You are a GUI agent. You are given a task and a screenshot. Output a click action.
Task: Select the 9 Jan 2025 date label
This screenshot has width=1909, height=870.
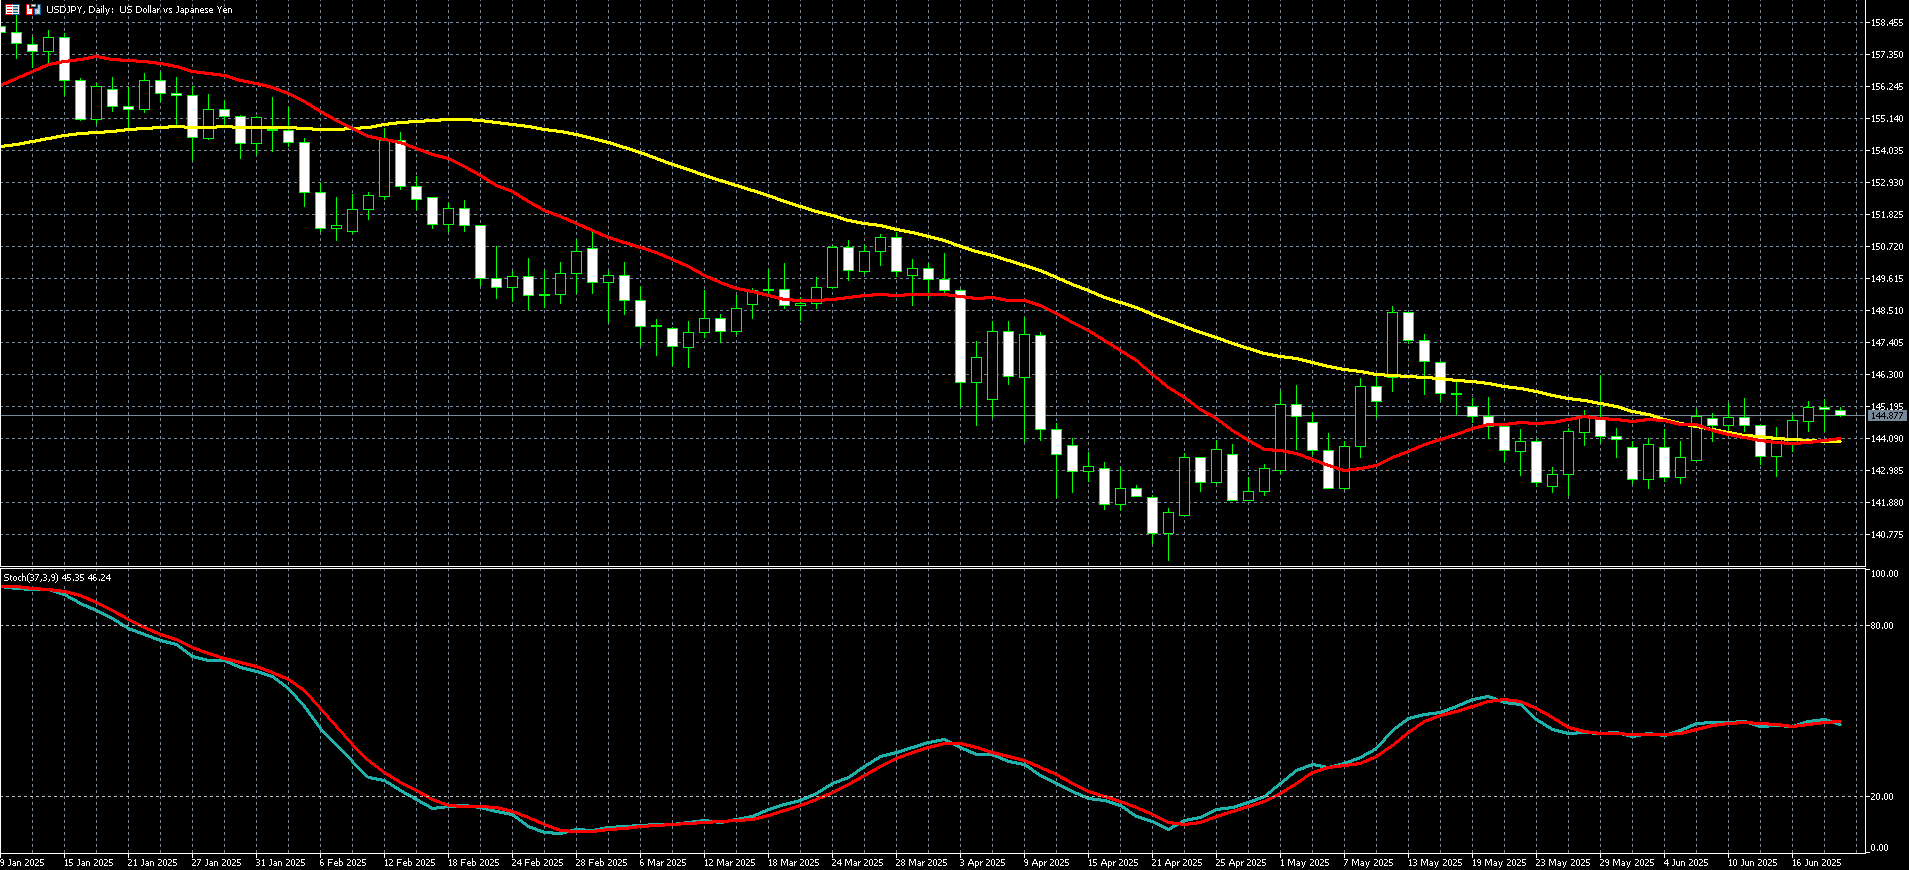(x=22, y=862)
